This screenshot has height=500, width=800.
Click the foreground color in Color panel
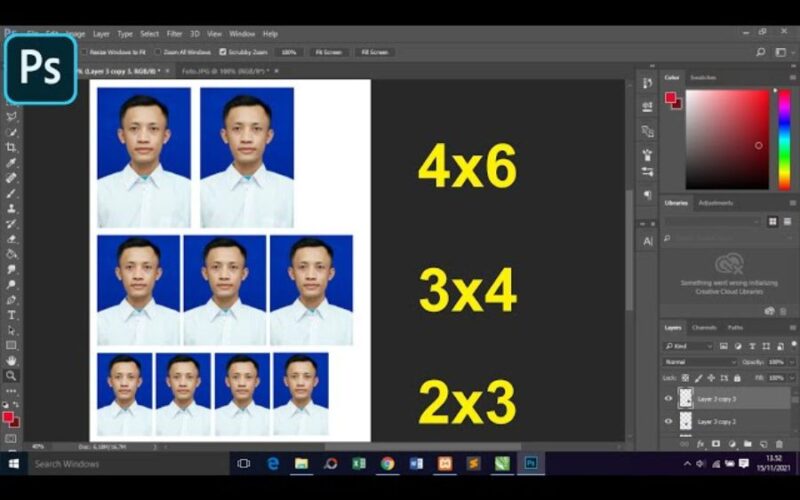670,97
